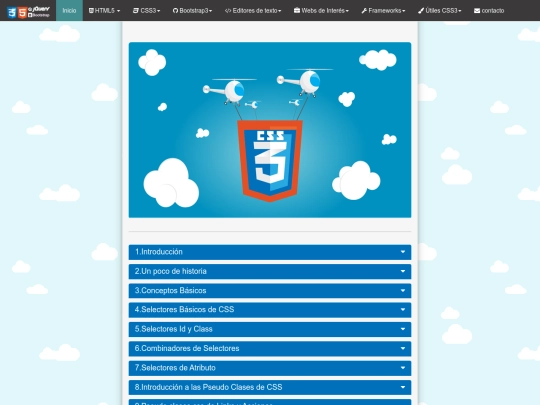Click the CSS3 logo in navbar brand
Viewport: 540px width, 405px height.
(12, 12)
